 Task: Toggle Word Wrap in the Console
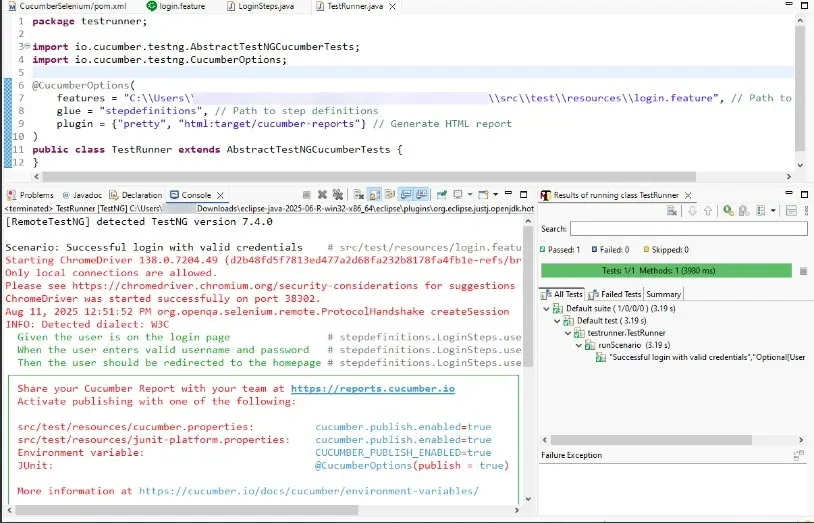pos(390,195)
